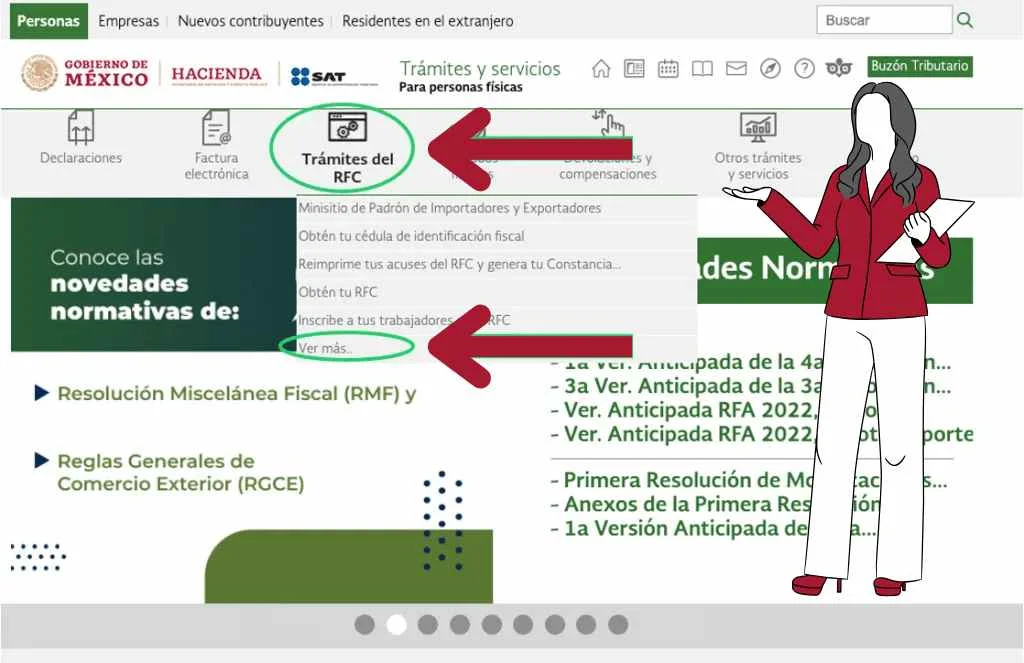Open the open-book icon in header
Viewport: 1024px width, 663px height.
click(702, 69)
